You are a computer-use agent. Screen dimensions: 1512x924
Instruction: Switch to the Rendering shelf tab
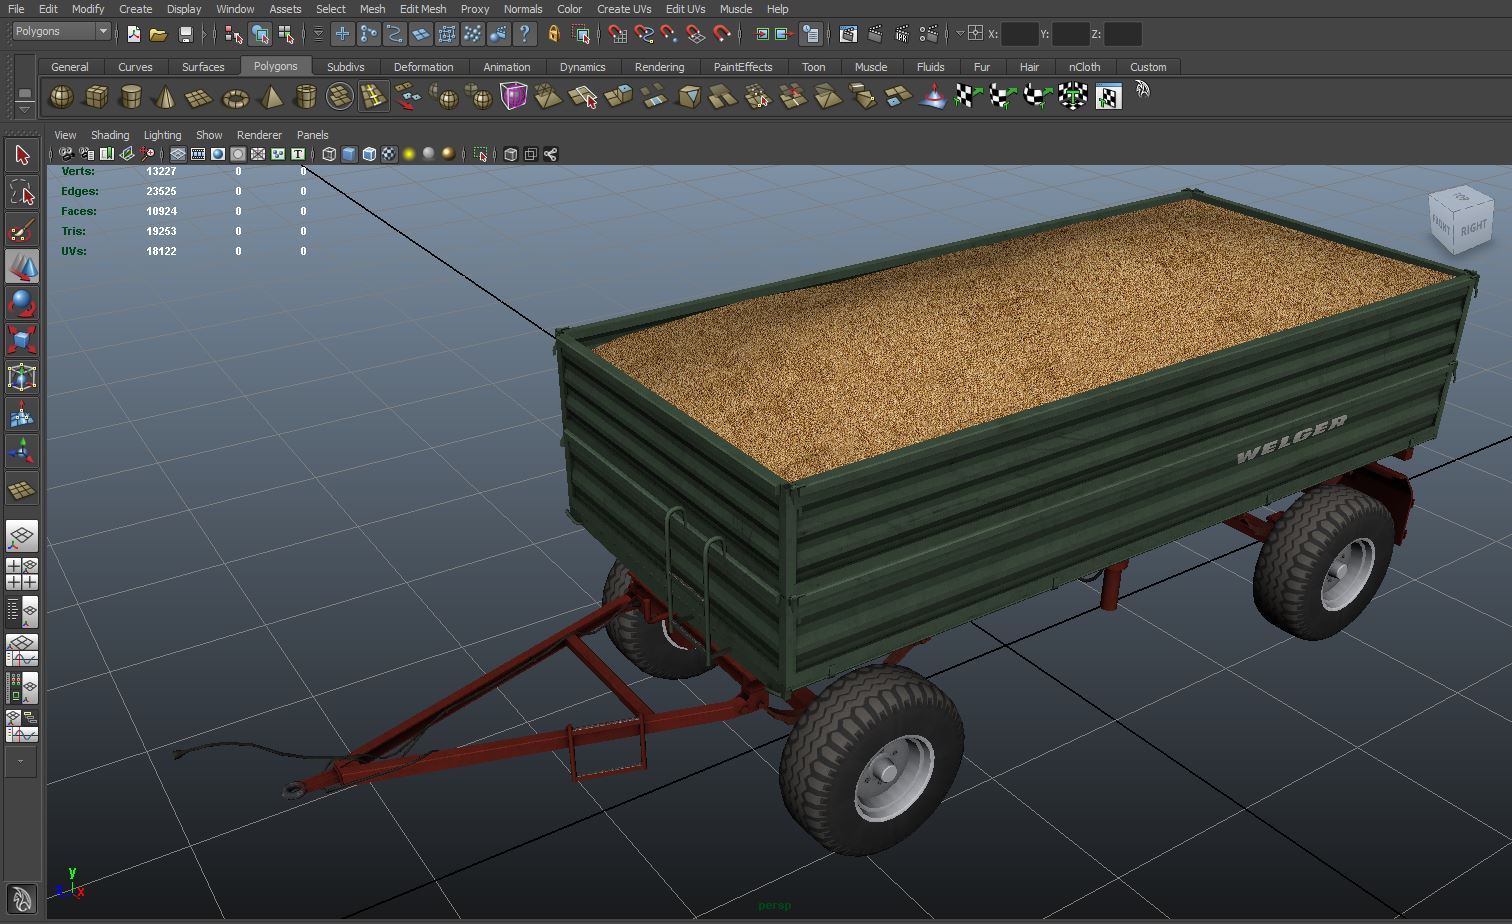click(659, 67)
